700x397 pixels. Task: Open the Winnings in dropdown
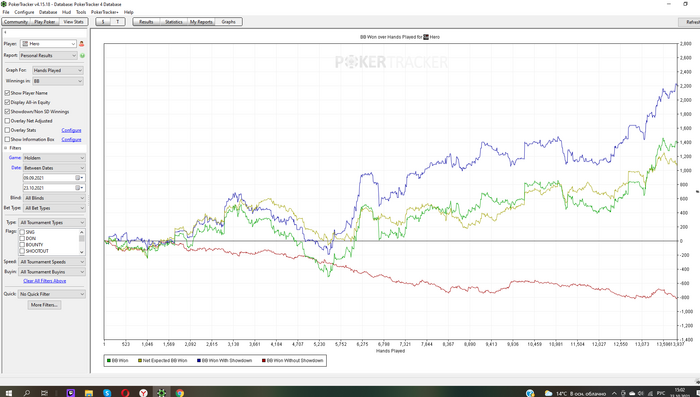[x=58, y=81]
